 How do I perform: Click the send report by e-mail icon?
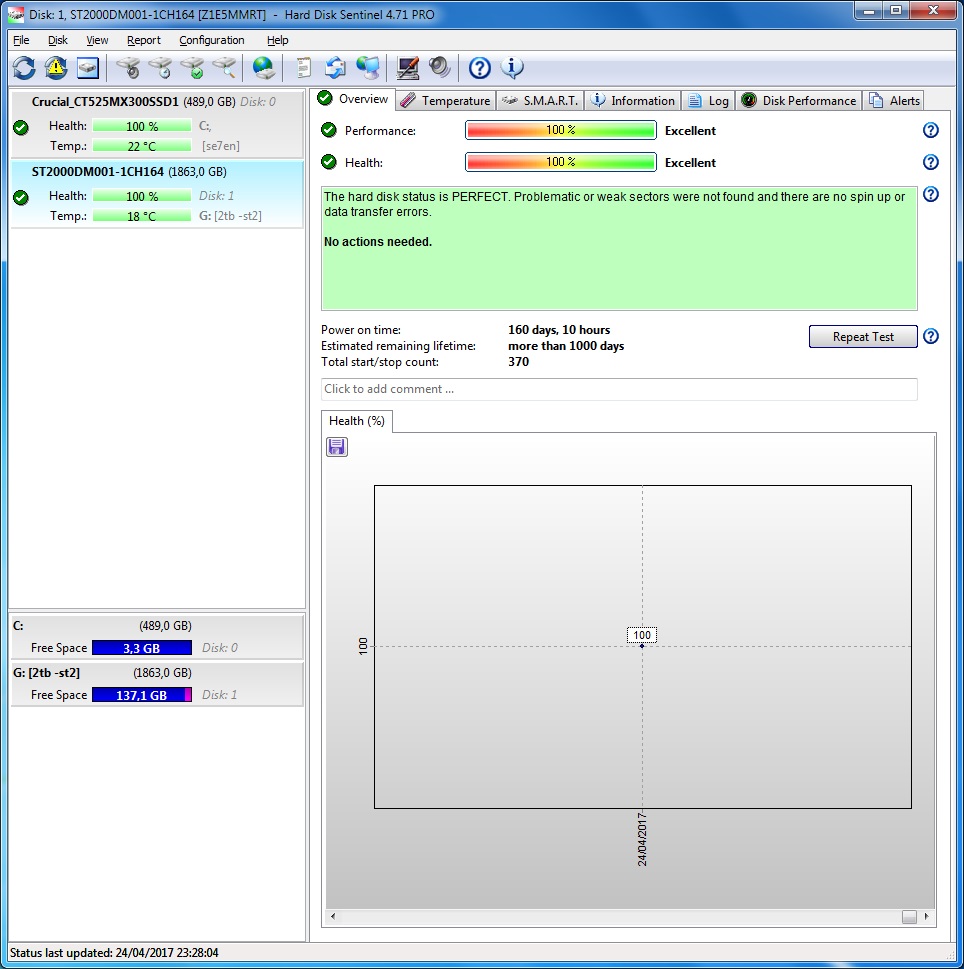[336, 68]
